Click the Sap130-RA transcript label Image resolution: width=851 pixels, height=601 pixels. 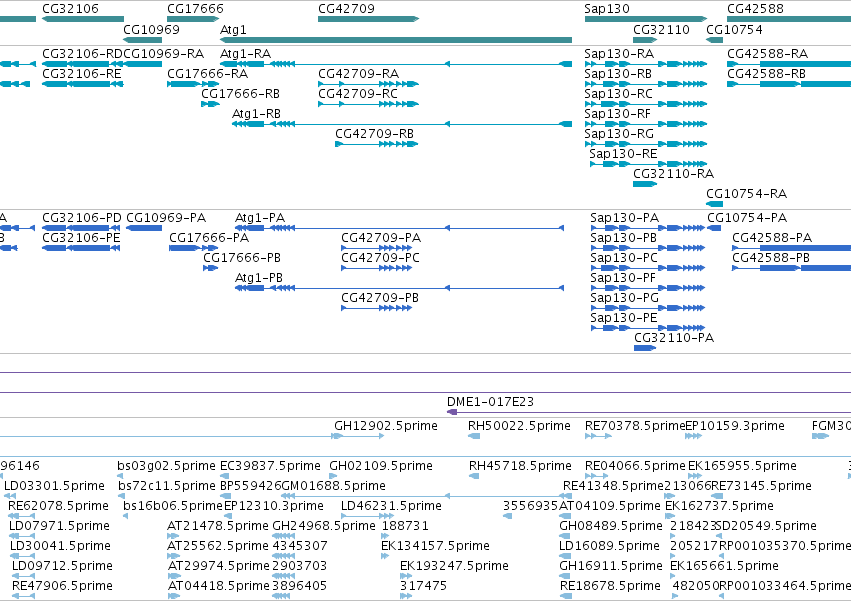[x=619, y=54]
